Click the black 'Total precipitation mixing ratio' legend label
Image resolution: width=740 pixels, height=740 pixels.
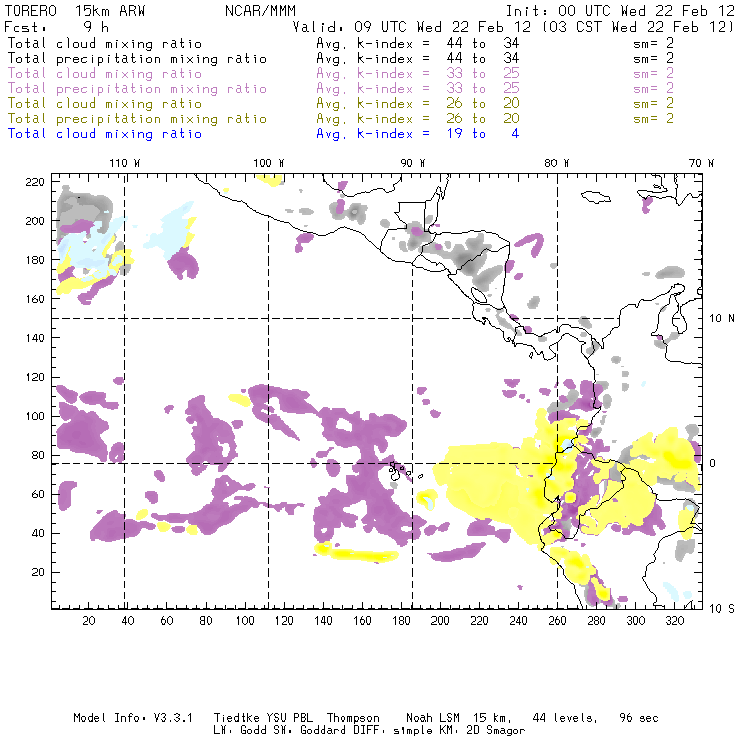point(137,58)
